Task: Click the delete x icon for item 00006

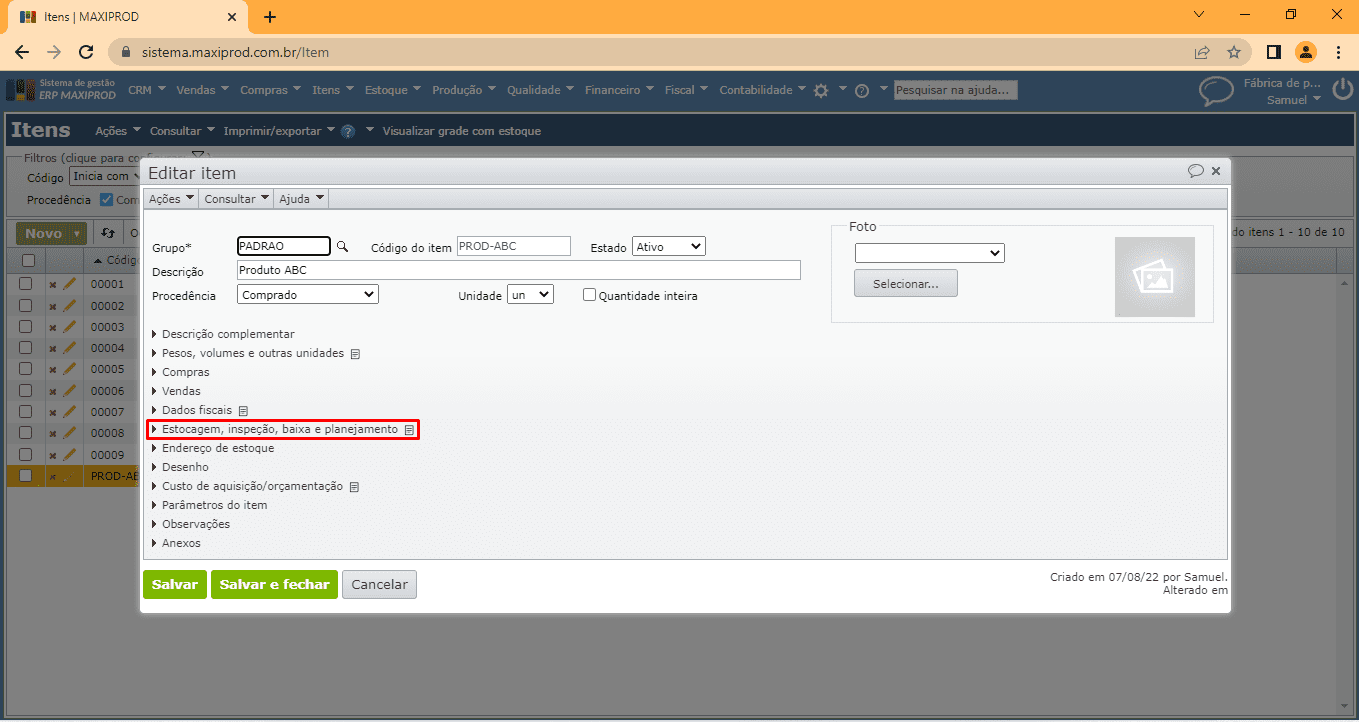Action: [x=53, y=392]
